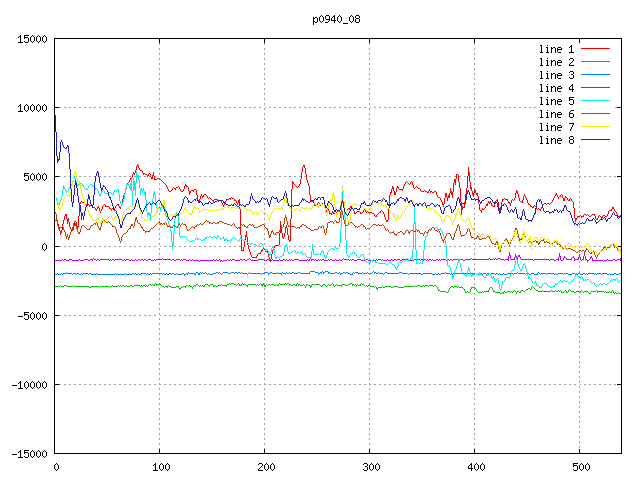Click the dark blue line 8 legend swatch
The height and width of the screenshot is (480, 640).
click(596, 140)
